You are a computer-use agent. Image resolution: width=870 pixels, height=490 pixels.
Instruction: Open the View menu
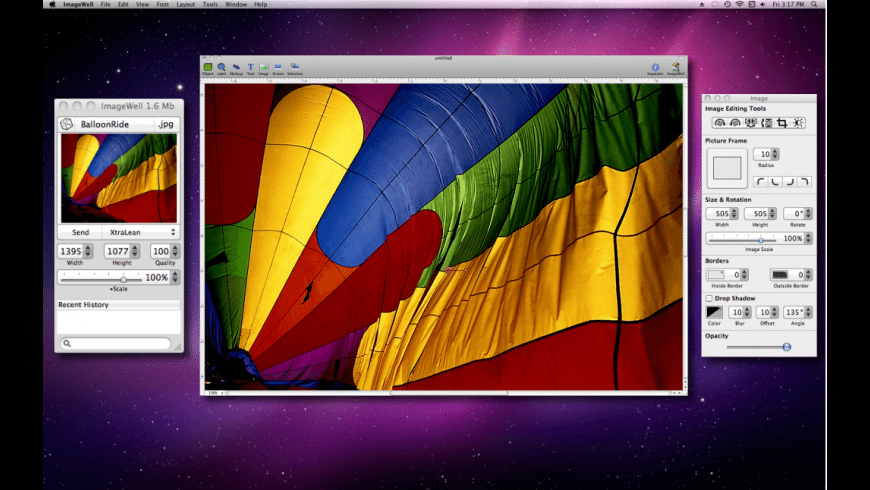pos(143,4)
